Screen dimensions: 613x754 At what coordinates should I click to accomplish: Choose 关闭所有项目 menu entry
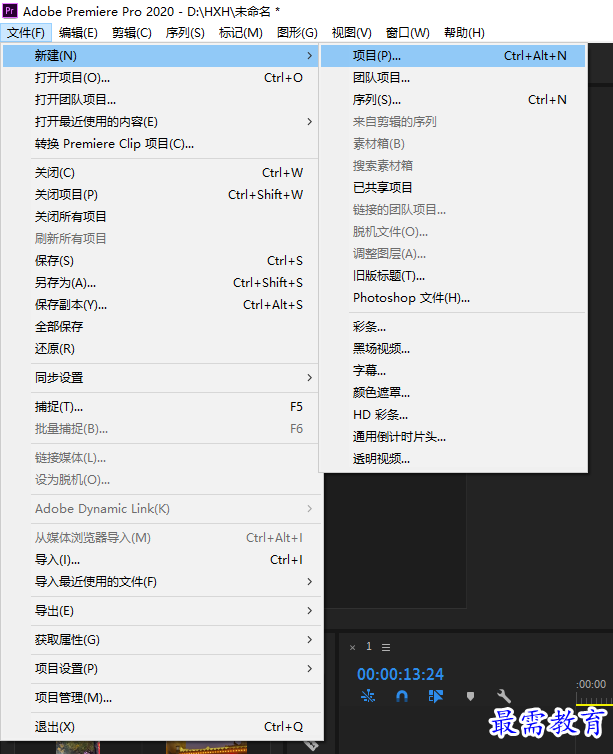pos(161,217)
